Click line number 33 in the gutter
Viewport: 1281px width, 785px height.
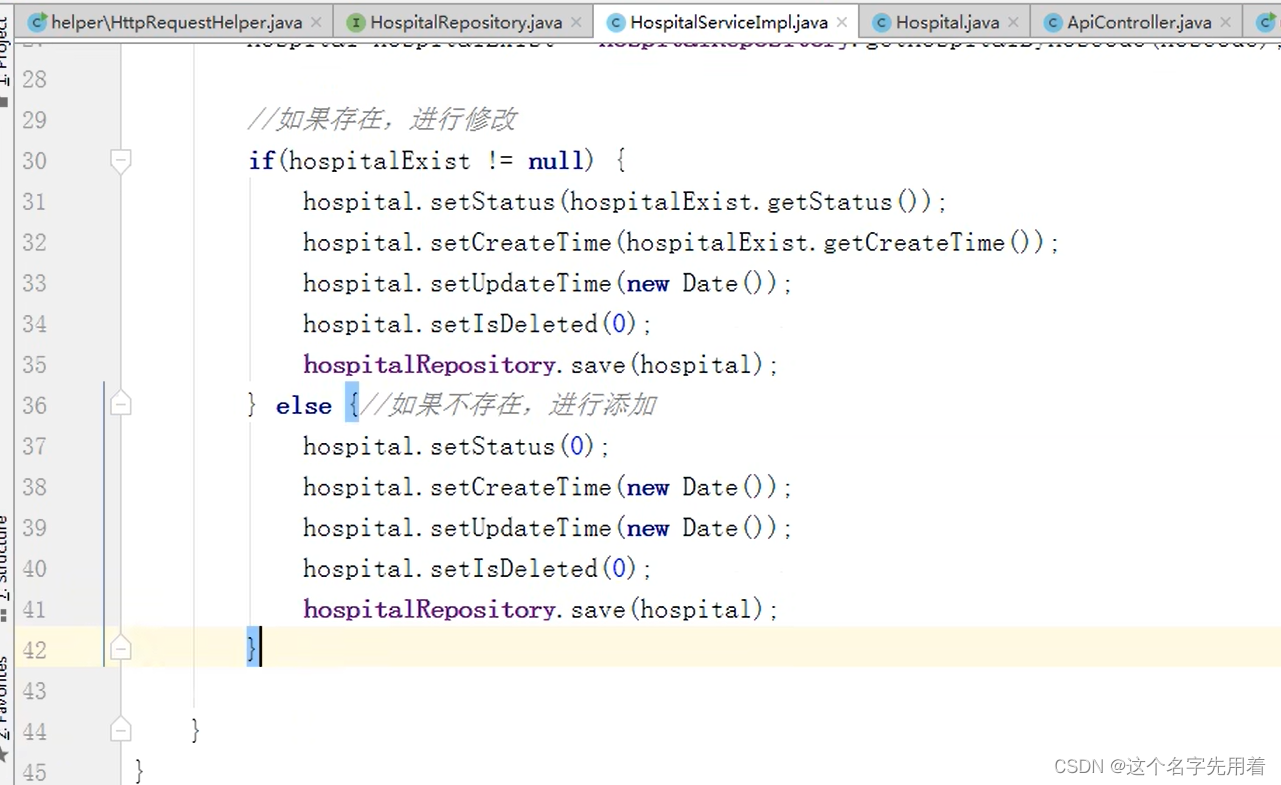pos(34,283)
